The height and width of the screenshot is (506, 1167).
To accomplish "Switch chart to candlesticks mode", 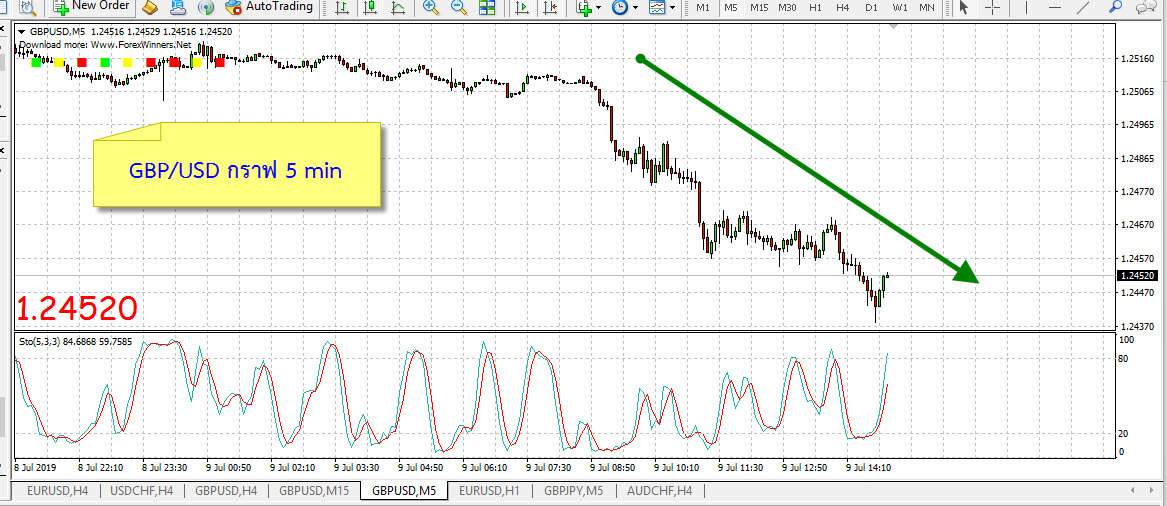I will 371,8.
